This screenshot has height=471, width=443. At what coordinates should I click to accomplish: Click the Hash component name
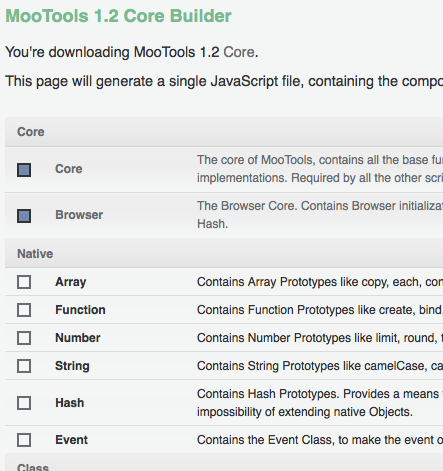coord(70,403)
